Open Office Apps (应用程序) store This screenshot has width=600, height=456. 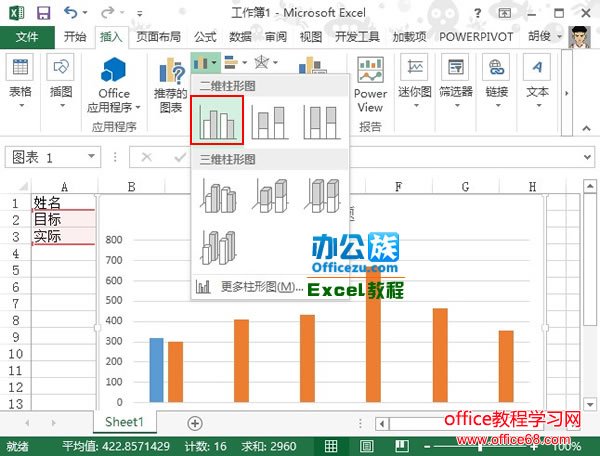click(x=114, y=85)
